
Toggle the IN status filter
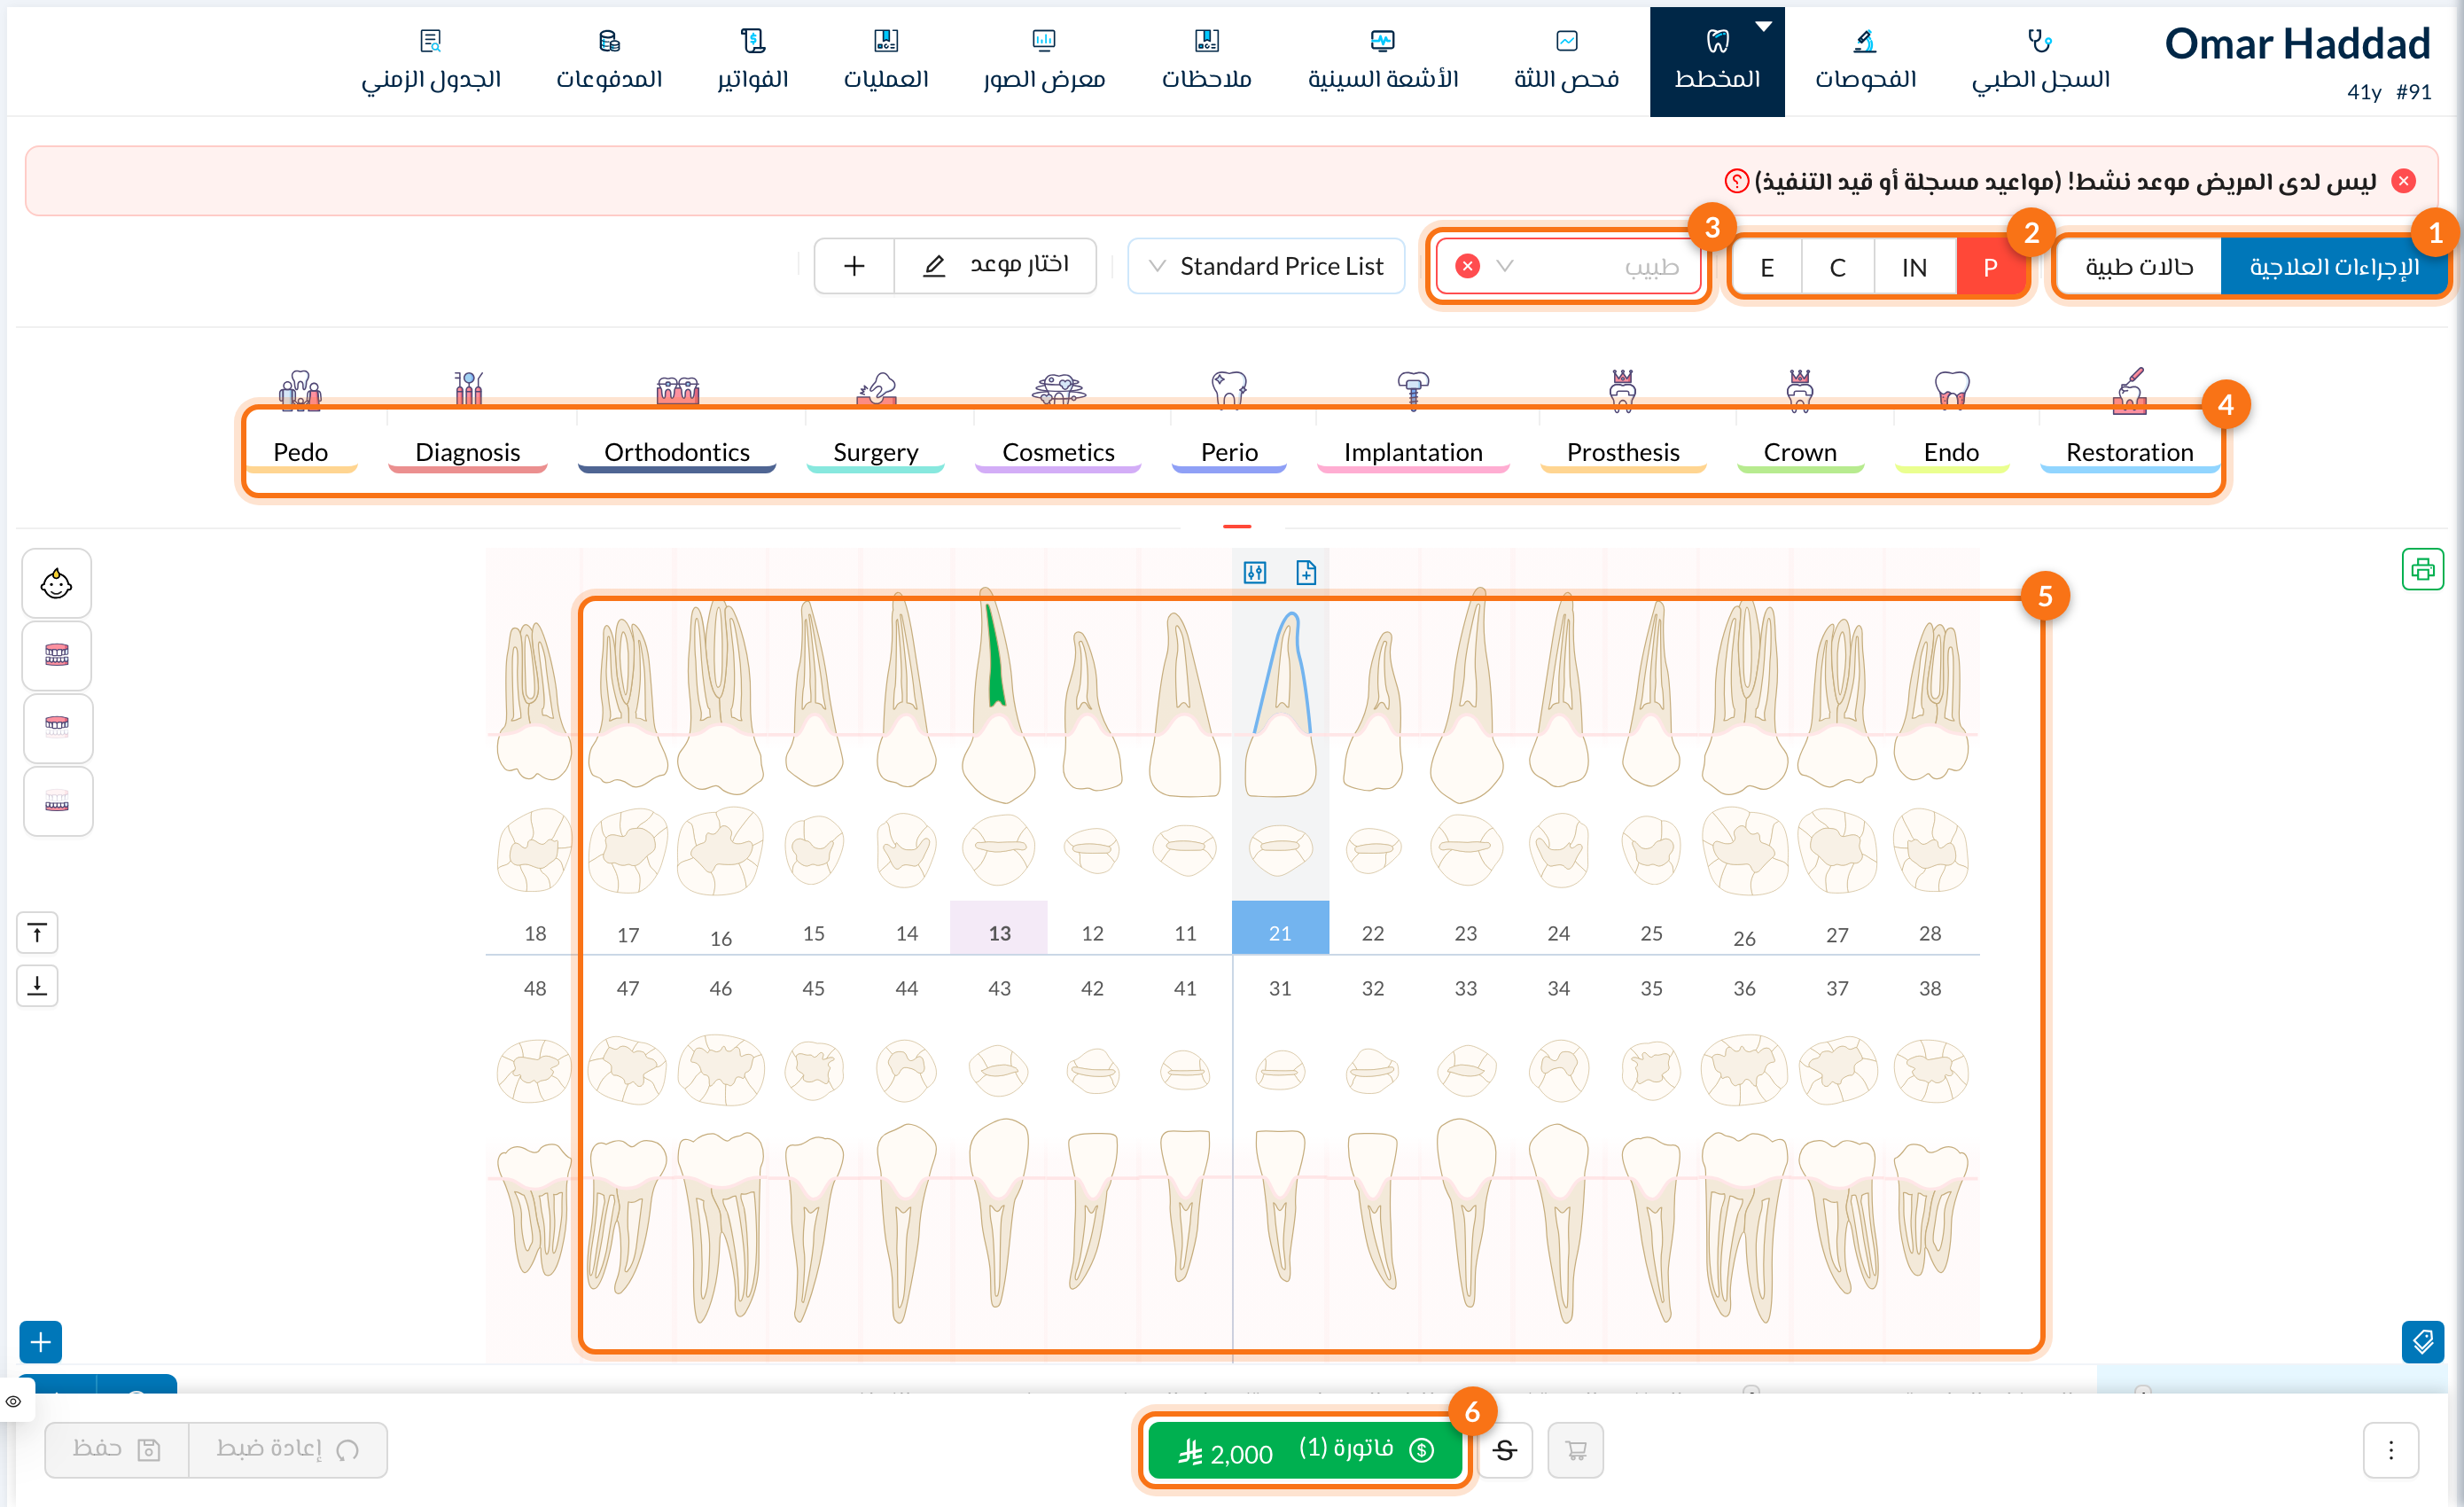point(1914,267)
